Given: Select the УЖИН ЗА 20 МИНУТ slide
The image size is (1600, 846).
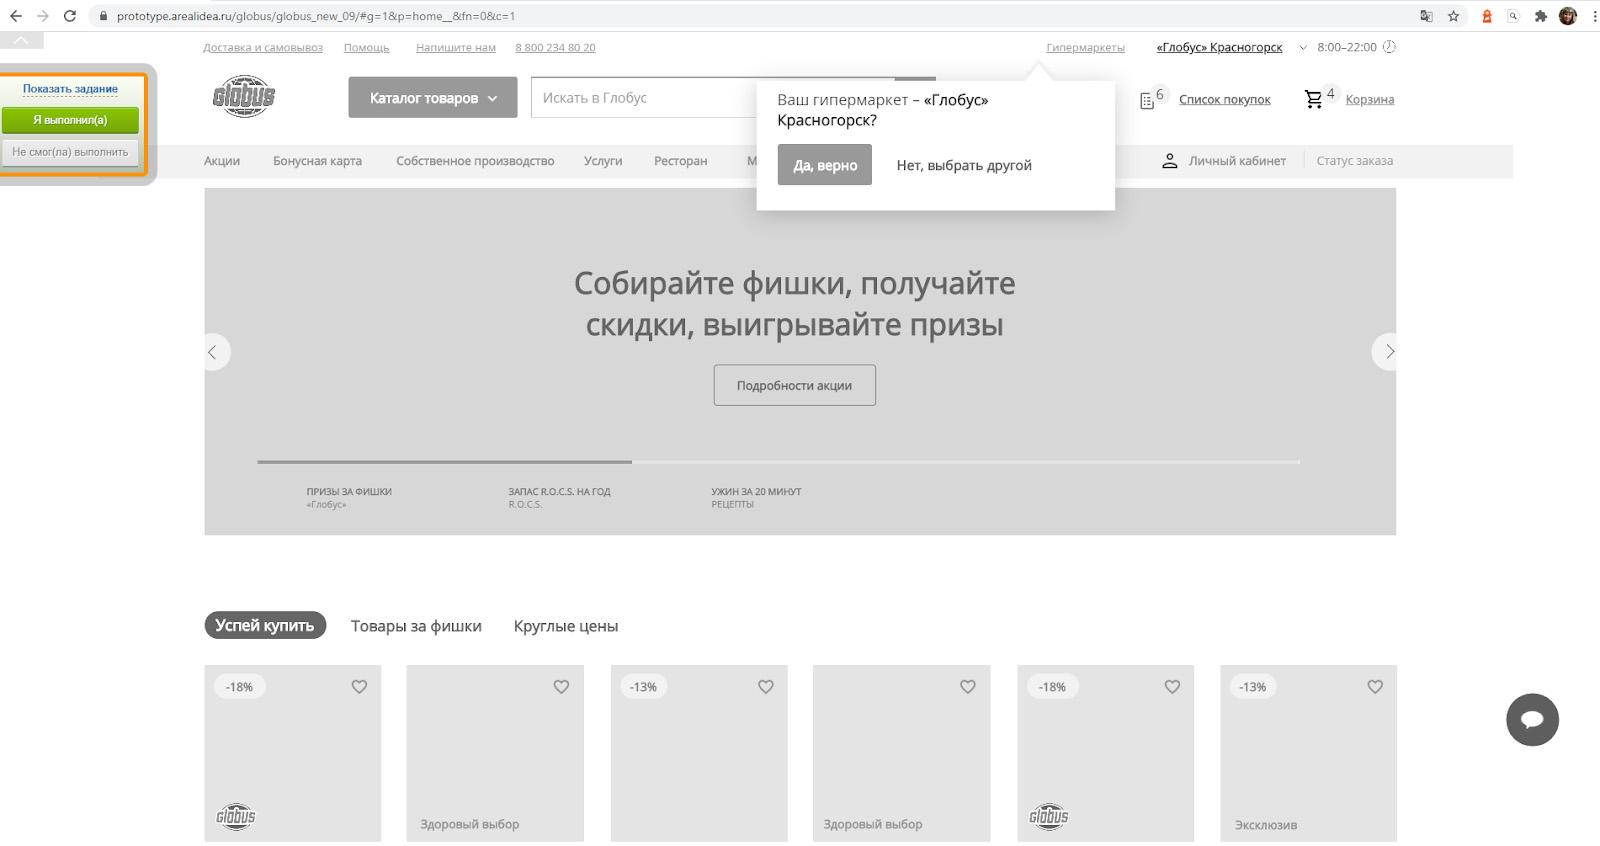Looking at the screenshot, I should pyautogui.click(x=756, y=497).
